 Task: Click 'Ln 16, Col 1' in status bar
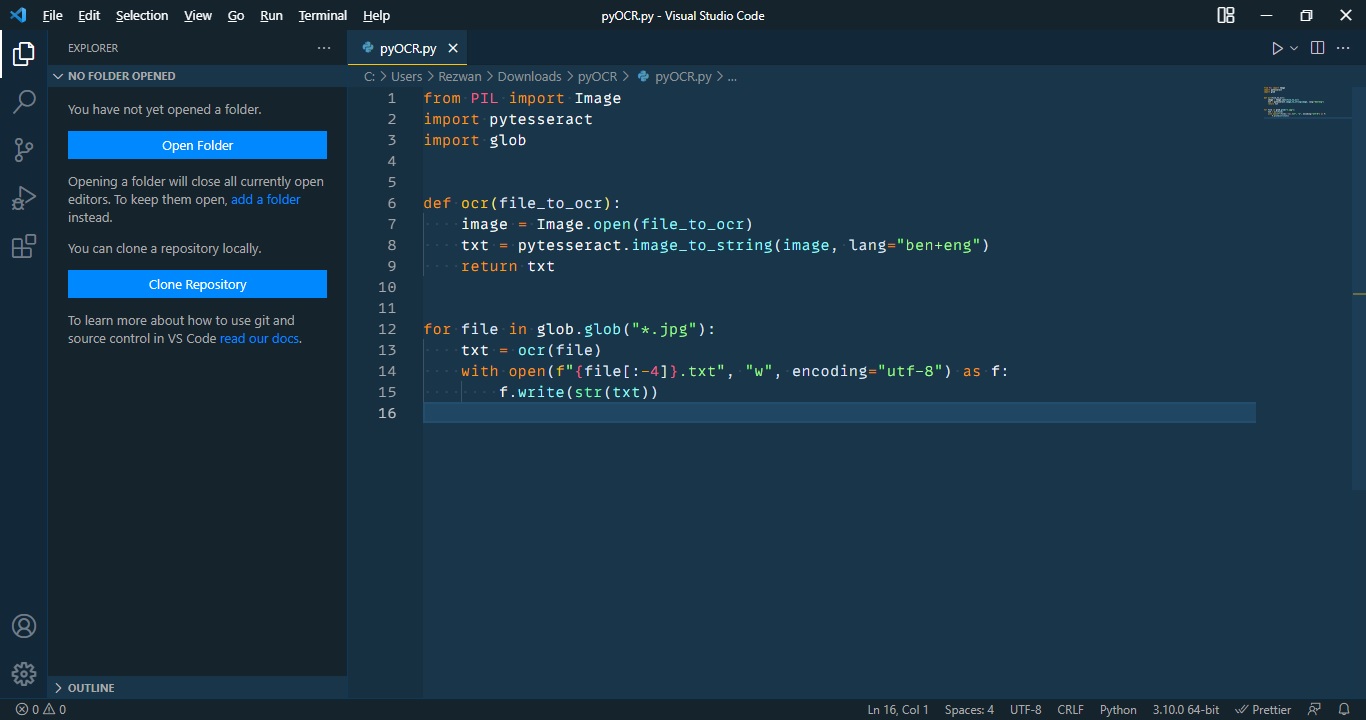click(x=898, y=709)
